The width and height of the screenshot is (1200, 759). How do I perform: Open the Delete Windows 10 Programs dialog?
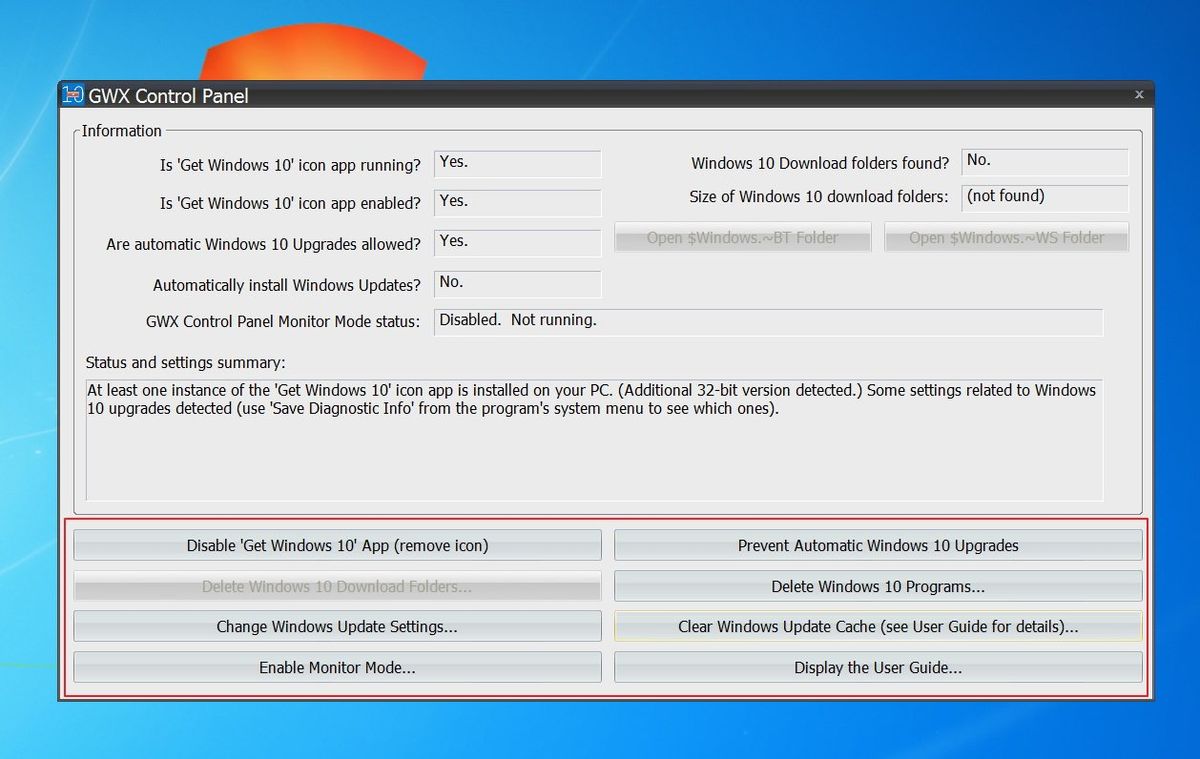[x=878, y=586]
